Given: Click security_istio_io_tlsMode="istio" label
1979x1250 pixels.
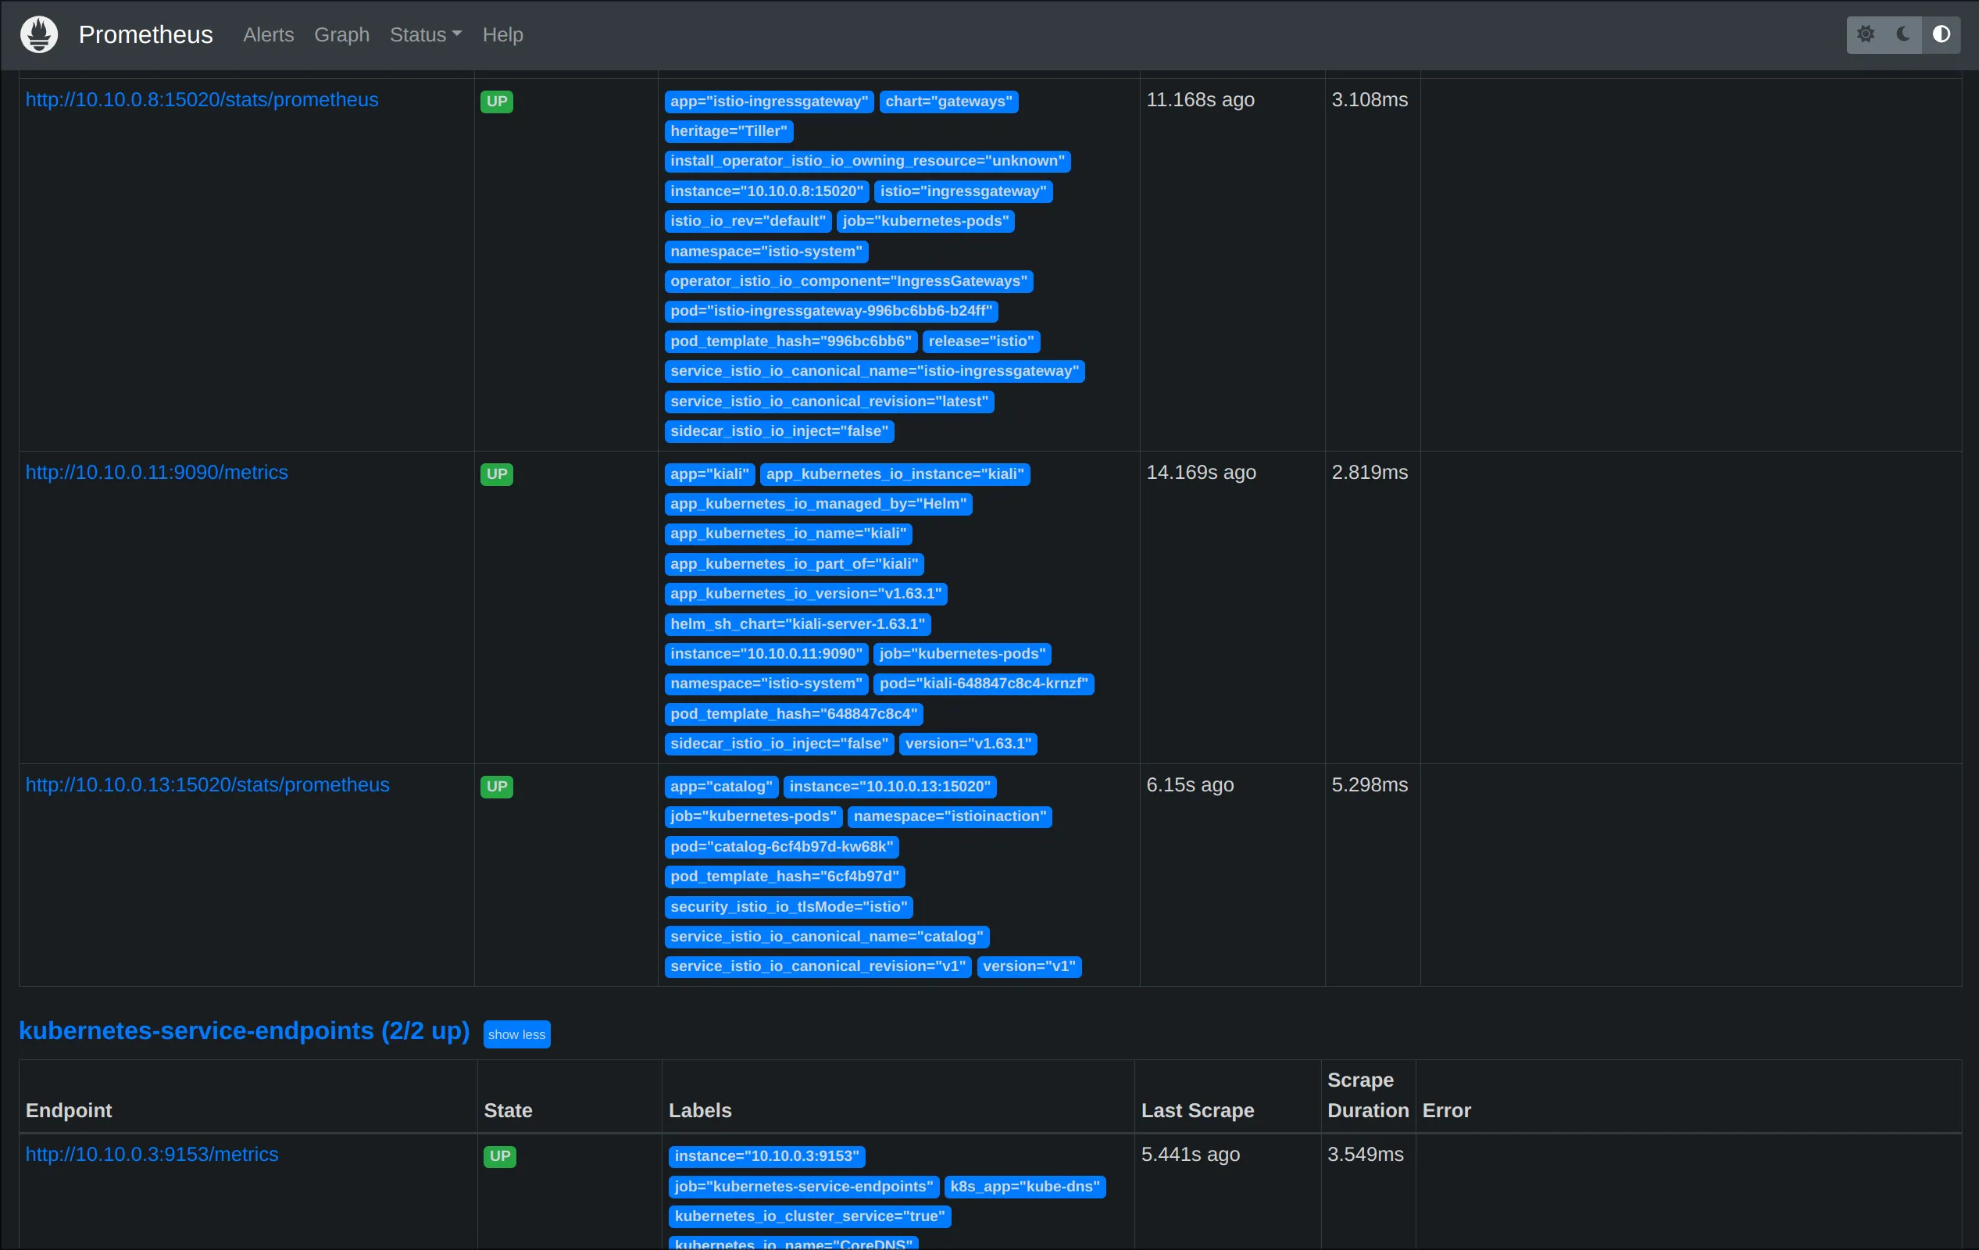Looking at the screenshot, I should click(x=789, y=908).
